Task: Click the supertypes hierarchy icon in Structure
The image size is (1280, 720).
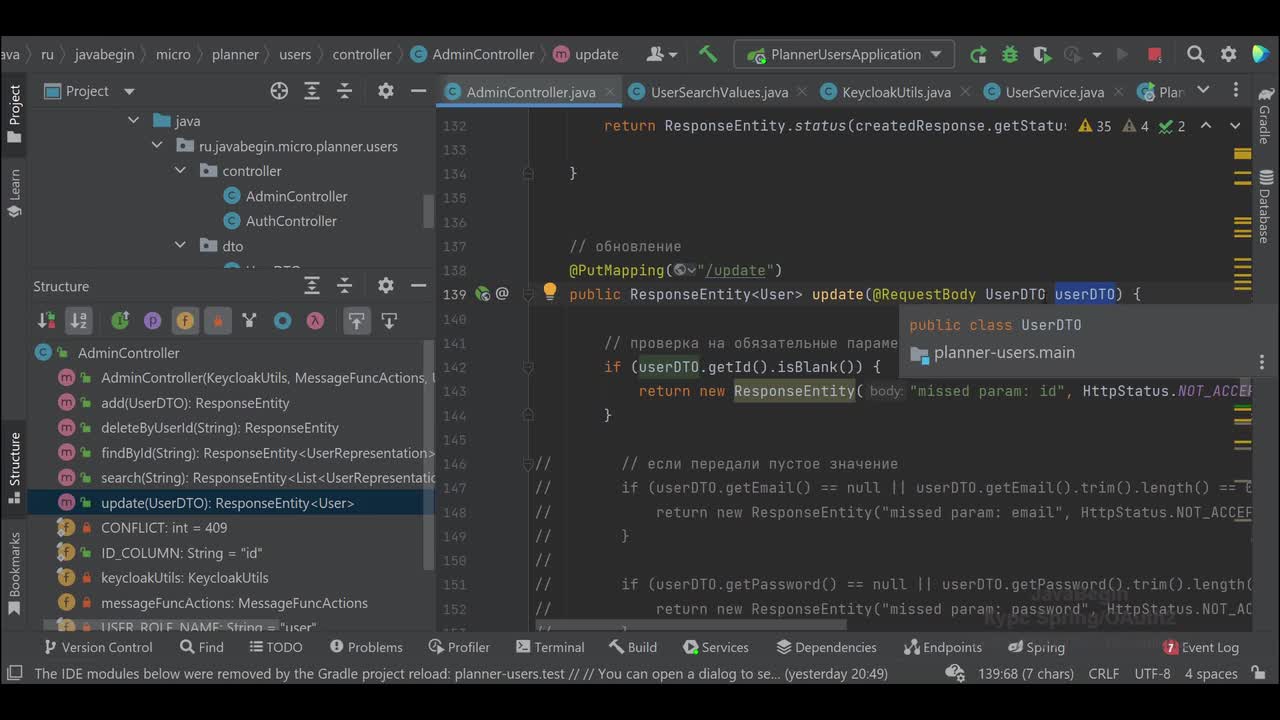Action: pos(249,321)
